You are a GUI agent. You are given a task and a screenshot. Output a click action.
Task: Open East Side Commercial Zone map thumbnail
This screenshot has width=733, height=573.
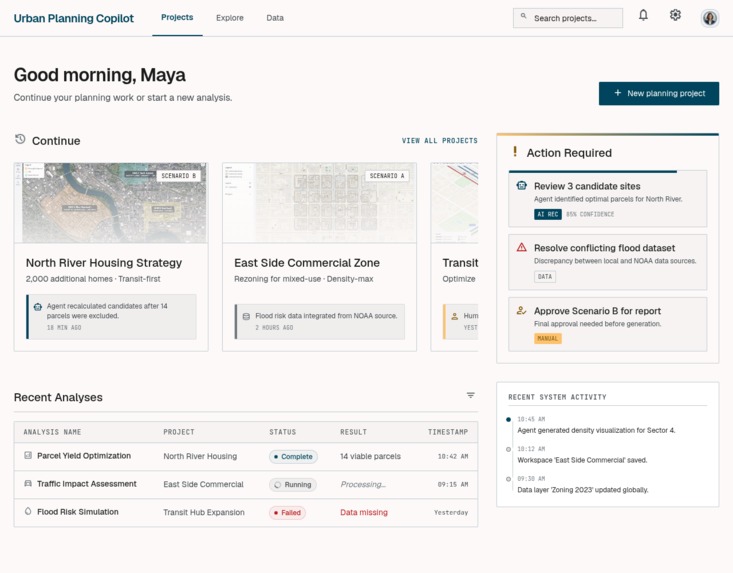[319, 202]
